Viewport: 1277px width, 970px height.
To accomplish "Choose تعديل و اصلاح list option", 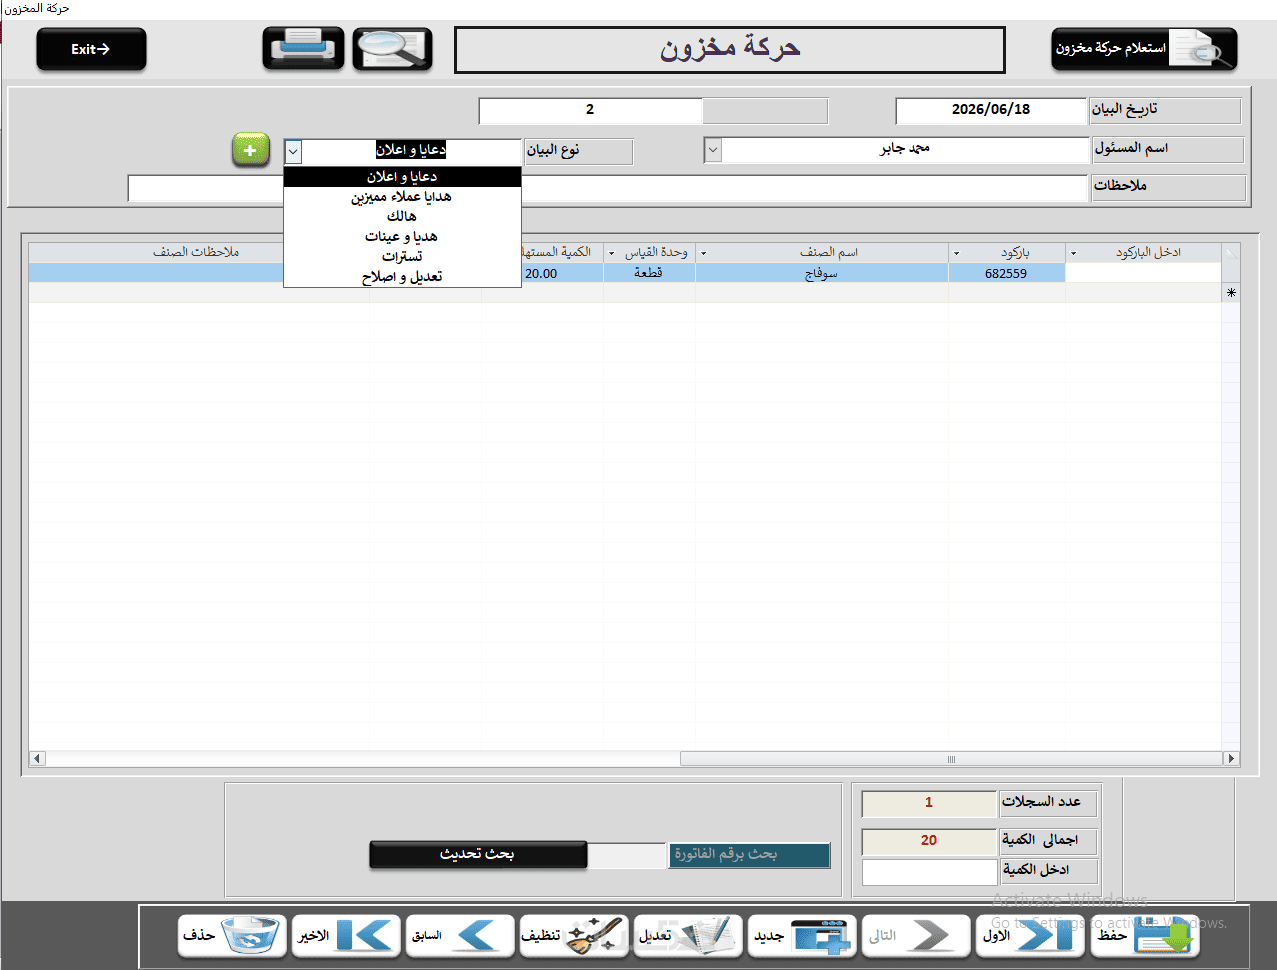I will (x=402, y=277).
